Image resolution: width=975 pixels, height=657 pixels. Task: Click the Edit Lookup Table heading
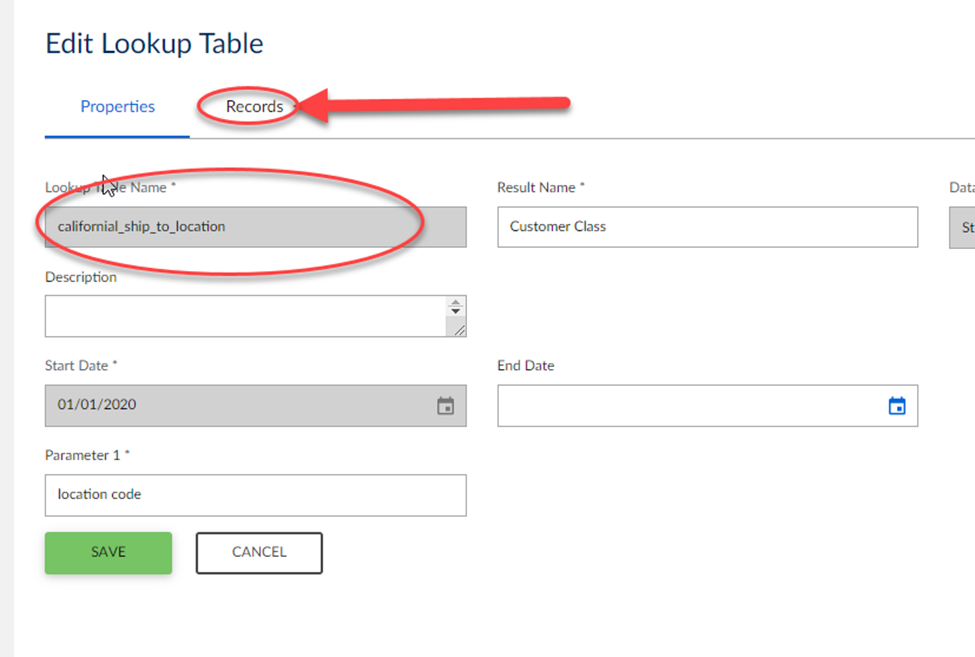pyautogui.click(x=154, y=44)
